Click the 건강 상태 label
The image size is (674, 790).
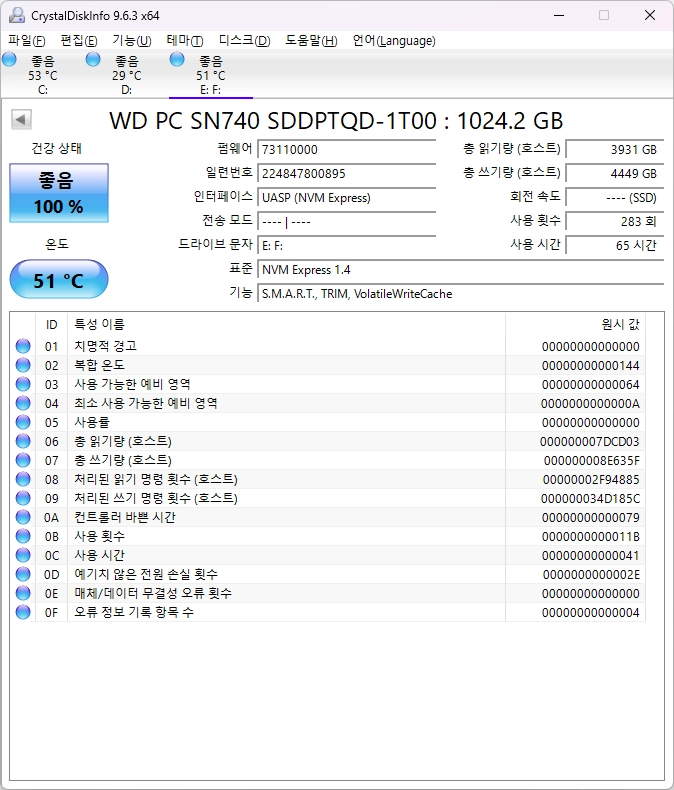[x=56, y=148]
